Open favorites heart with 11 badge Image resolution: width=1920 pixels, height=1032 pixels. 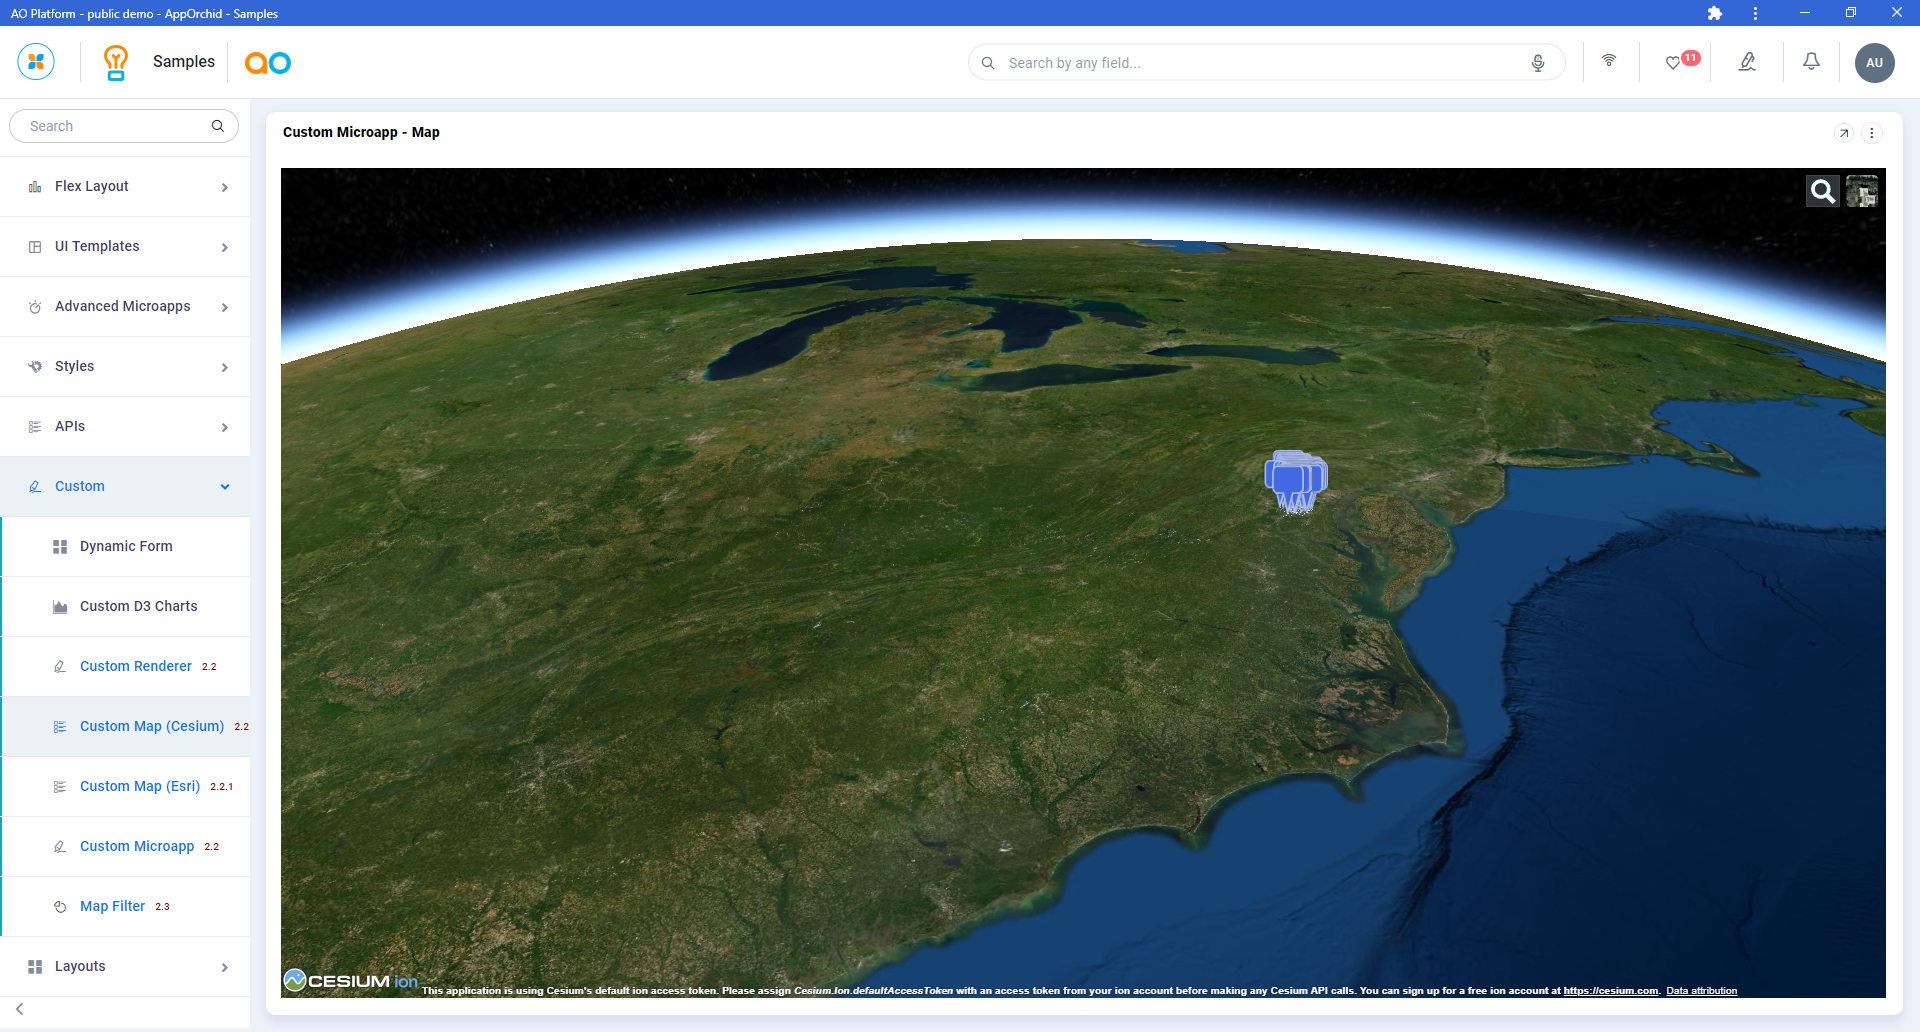(x=1675, y=62)
